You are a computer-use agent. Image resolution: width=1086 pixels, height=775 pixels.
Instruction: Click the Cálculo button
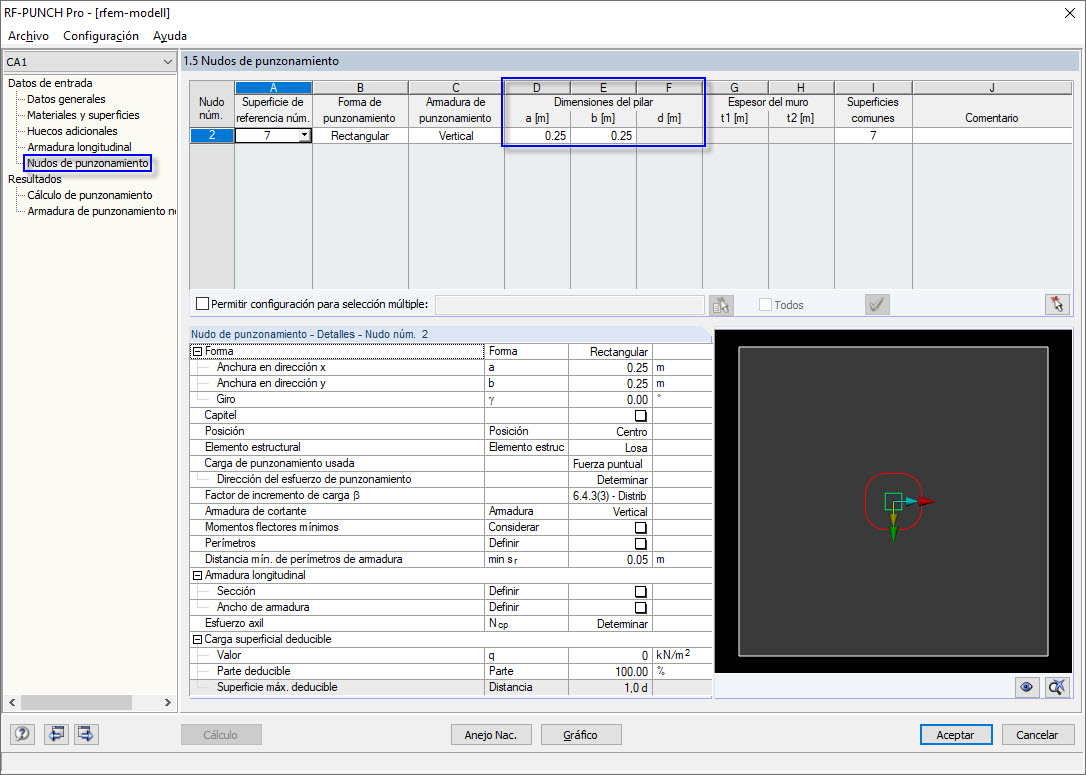pos(221,735)
